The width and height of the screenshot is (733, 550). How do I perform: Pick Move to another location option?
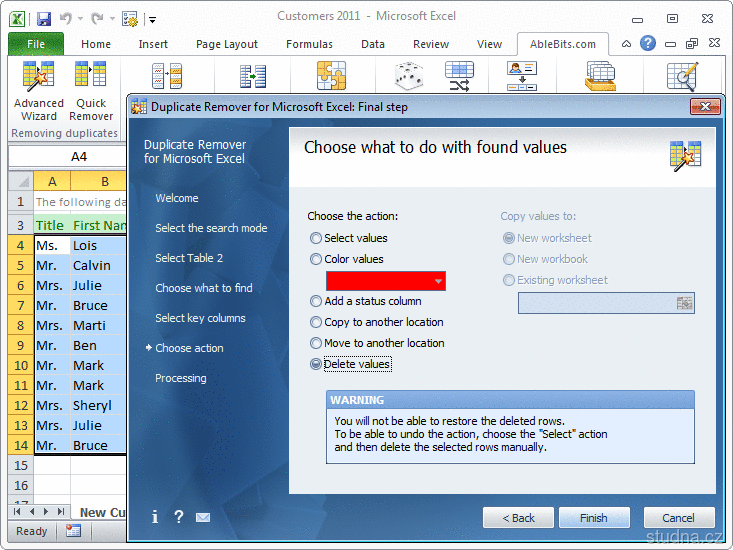point(316,343)
